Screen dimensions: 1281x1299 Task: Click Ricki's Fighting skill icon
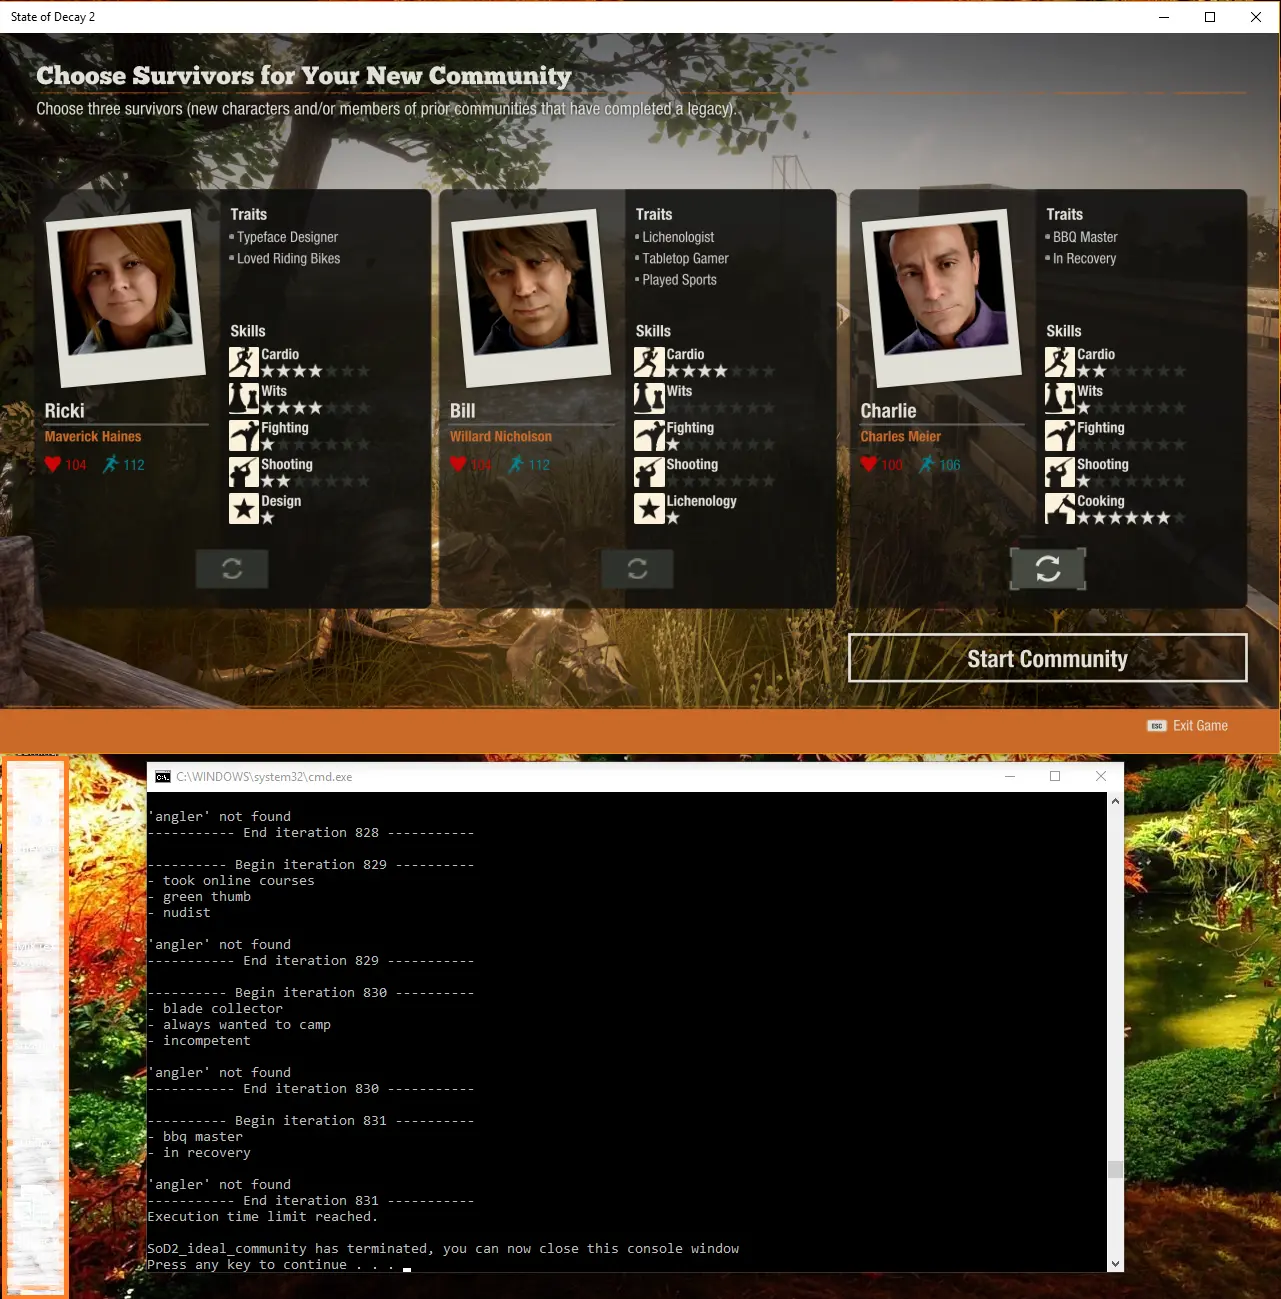tap(244, 436)
